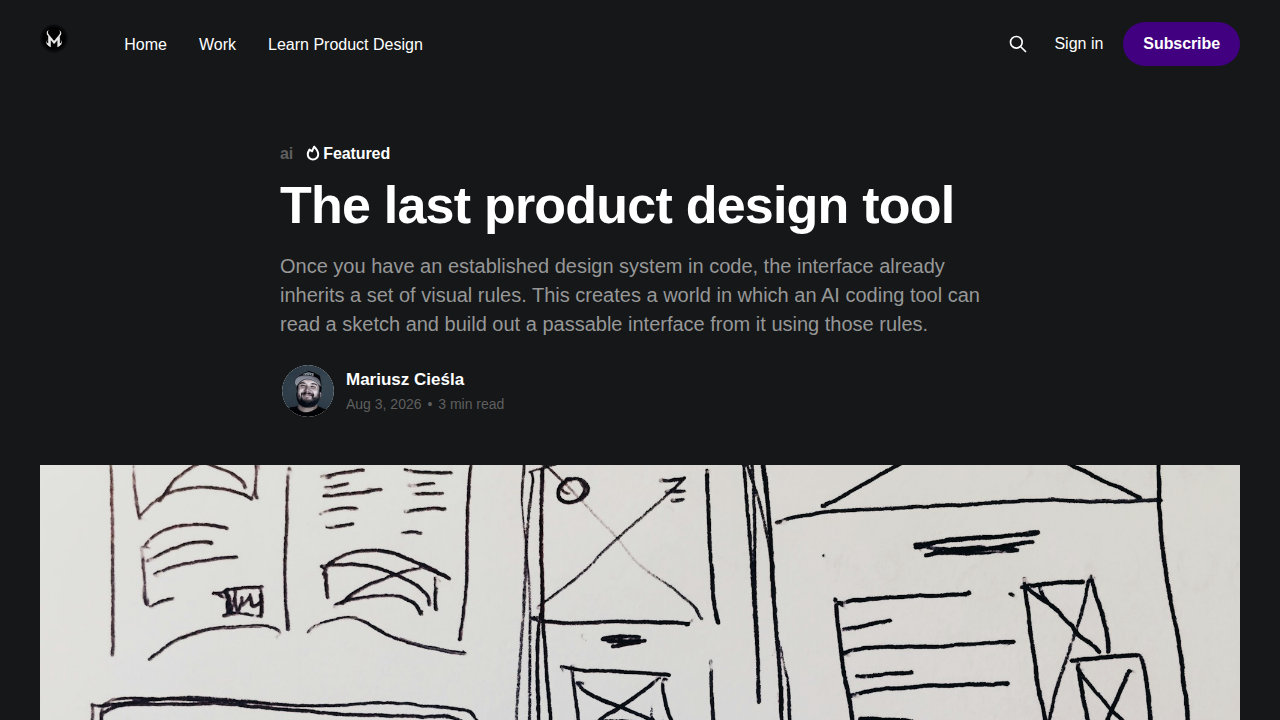Click the Featured label text

click(x=356, y=153)
